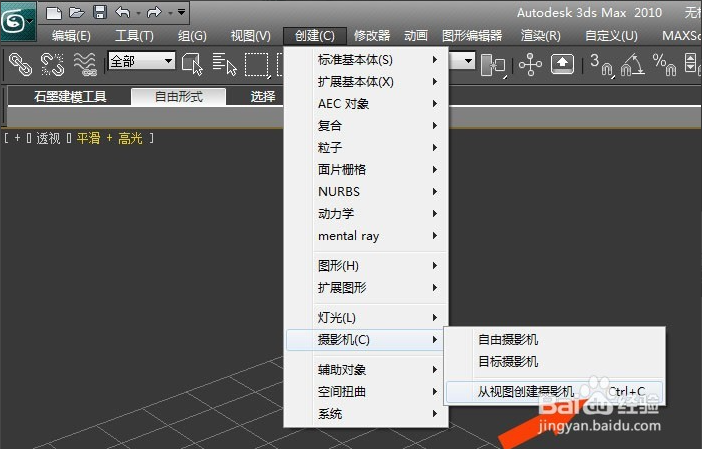
Task: Choose 自由摄影机 from the camera submenu
Action: pos(554,340)
